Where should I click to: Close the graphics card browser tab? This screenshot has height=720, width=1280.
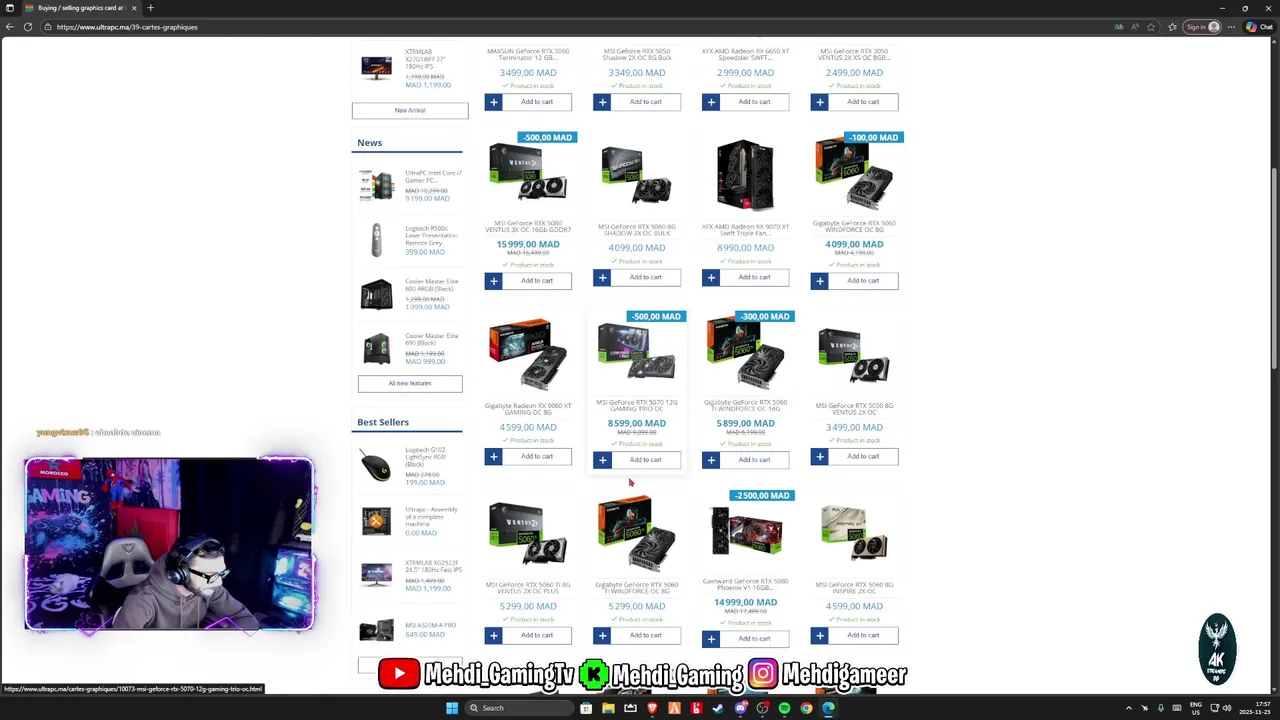(x=134, y=8)
